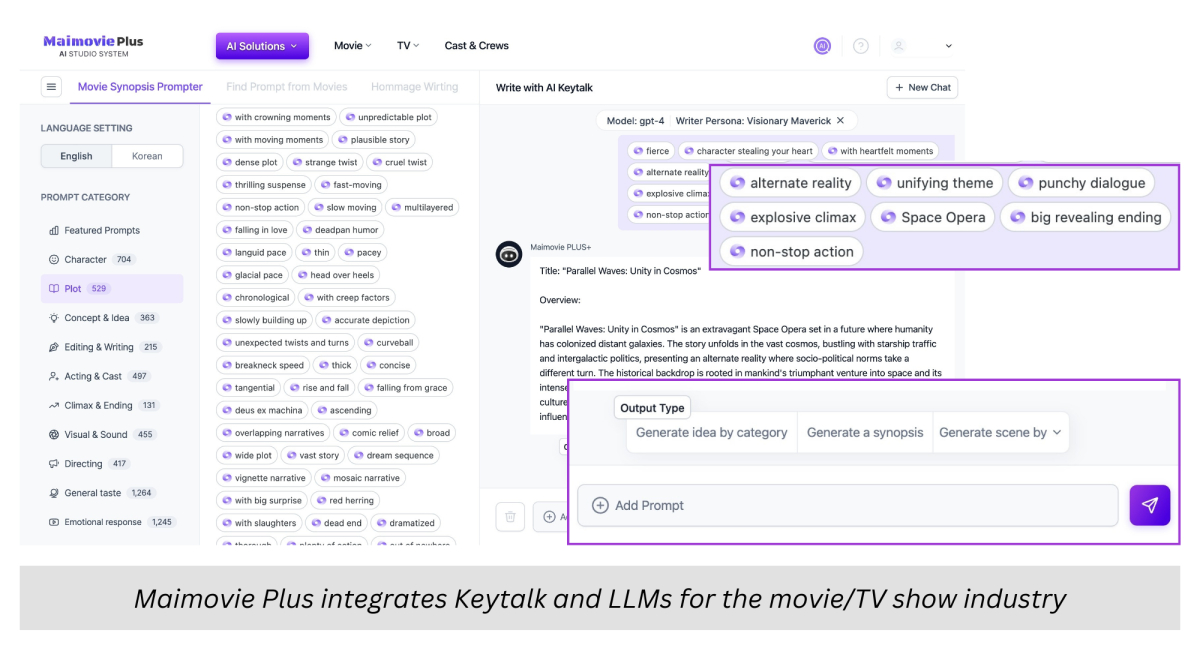Select 'falling in love' chip
The image size is (1200, 648).
click(x=254, y=230)
